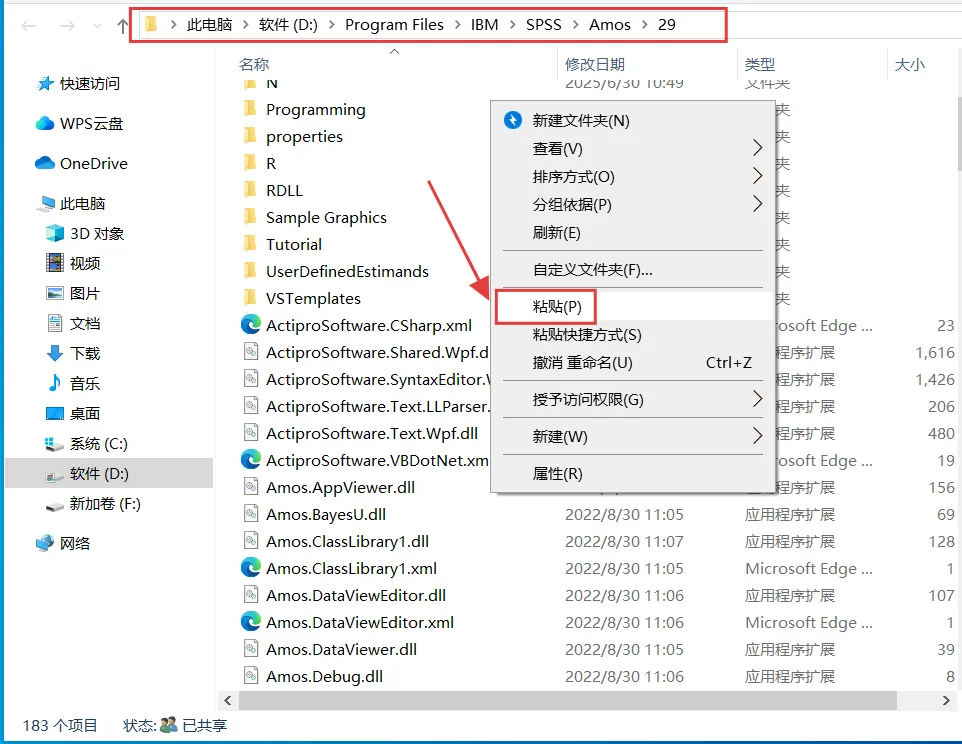Select 此电脑 computer icon in sidebar
The height and width of the screenshot is (744, 962).
coord(46,204)
